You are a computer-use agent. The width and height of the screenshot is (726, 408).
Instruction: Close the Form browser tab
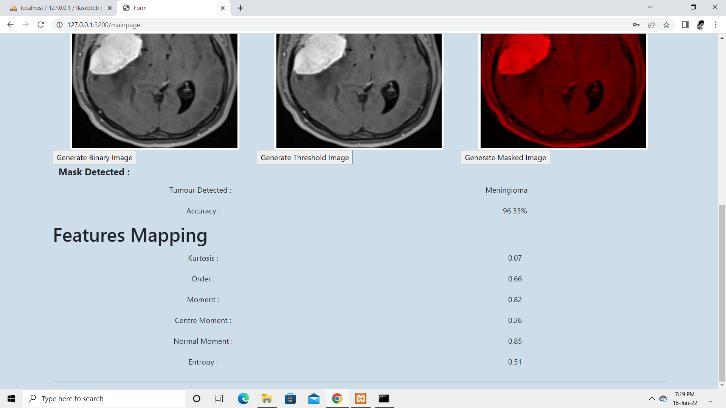tap(223, 8)
